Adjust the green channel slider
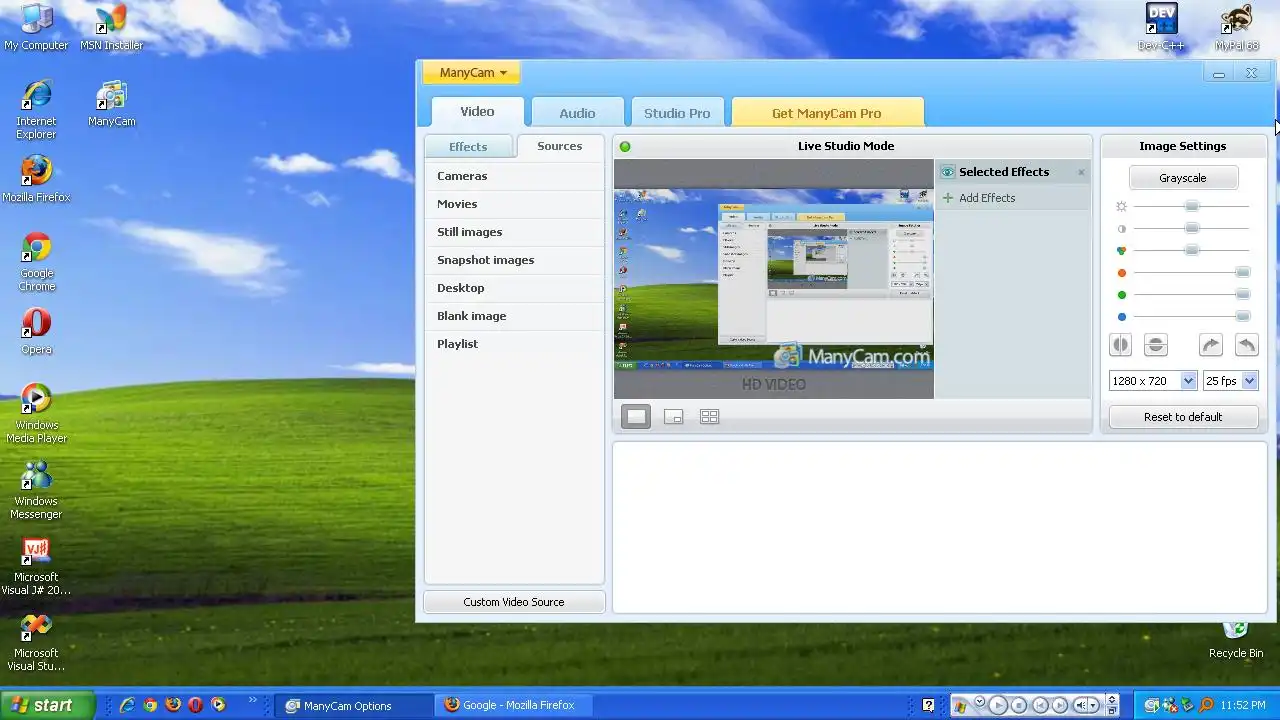 [1243, 294]
